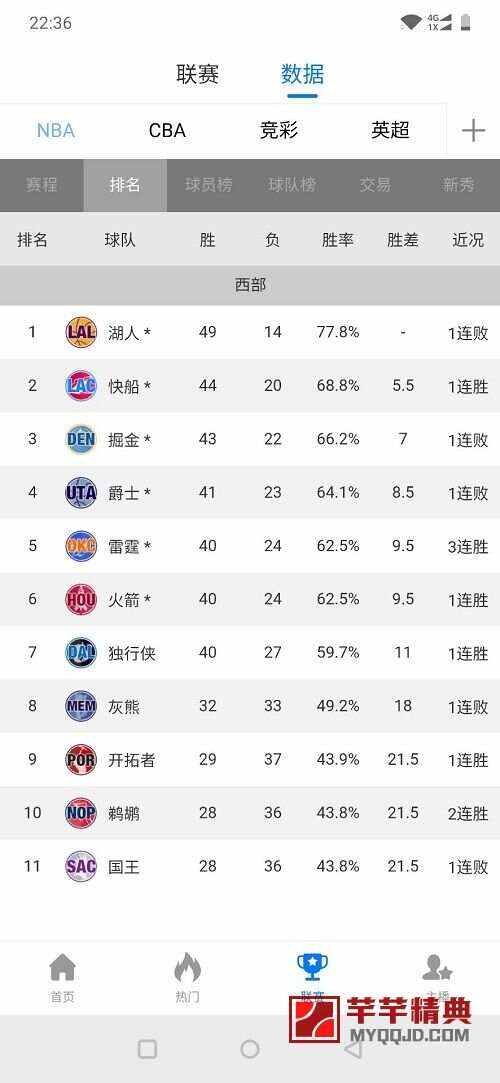Tap the Clippers LAC team logo
Viewport: 500px width, 1083px height.
81,385
